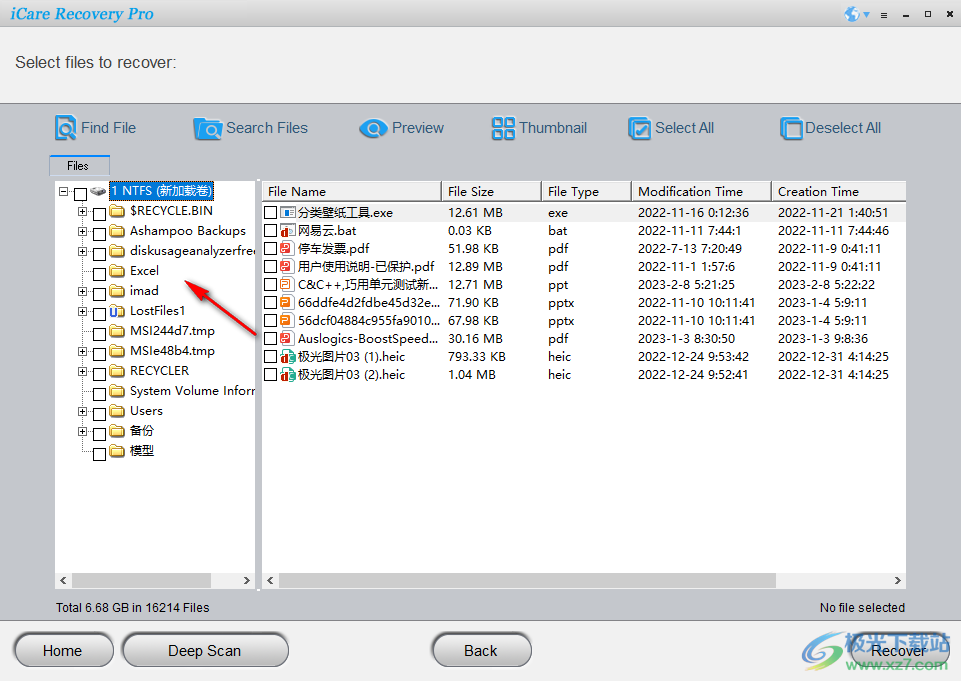
Task: Check the Excel folder checkbox
Action: pos(99,270)
